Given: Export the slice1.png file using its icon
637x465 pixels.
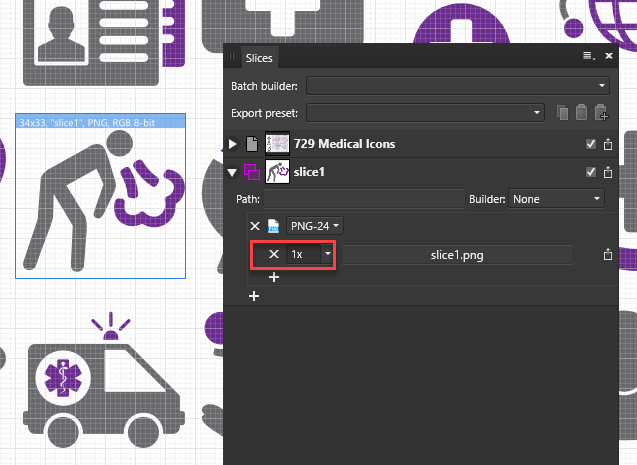Looking at the screenshot, I should (607, 255).
